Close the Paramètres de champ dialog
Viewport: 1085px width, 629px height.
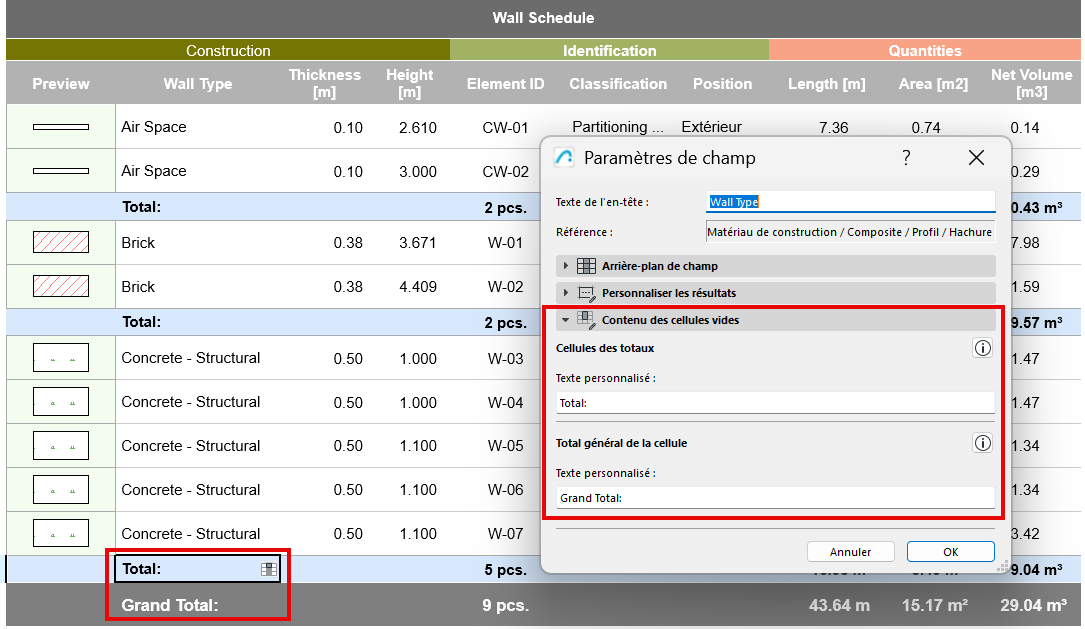pos(976,158)
